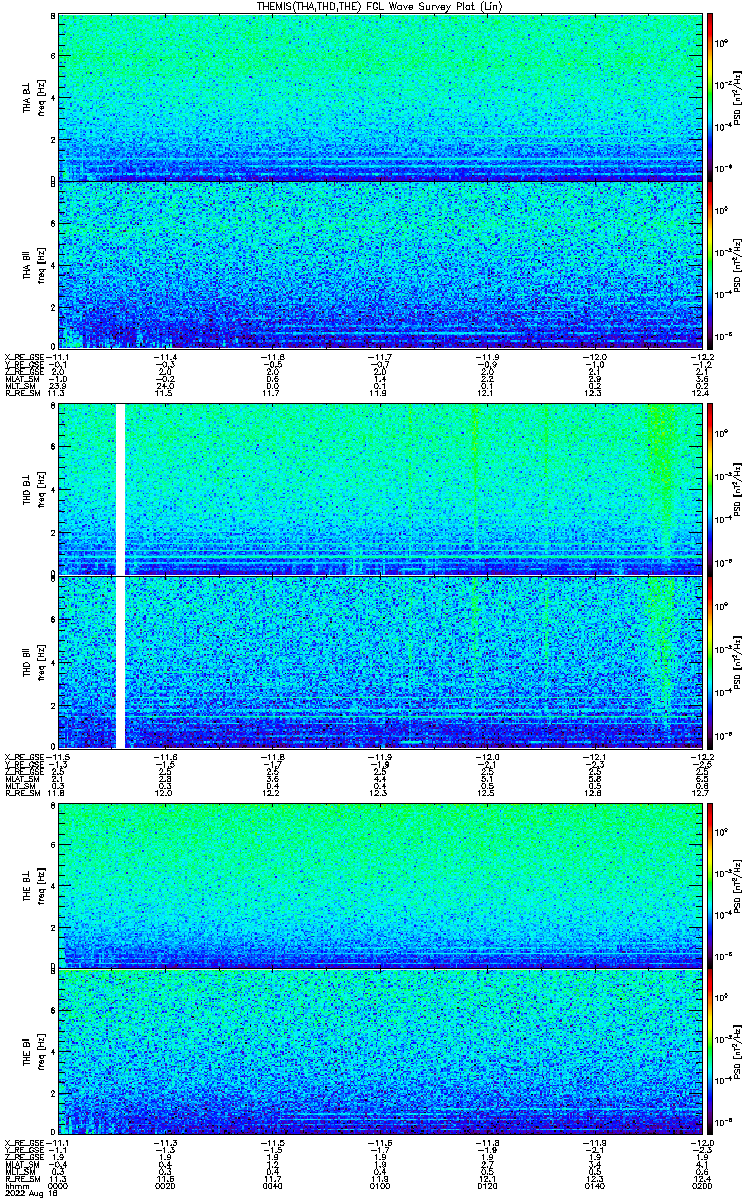Click the THE B-parallel freq axis label
Viewport: 750px width, 1200px height.
pyautogui.click(x=42, y=1053)
